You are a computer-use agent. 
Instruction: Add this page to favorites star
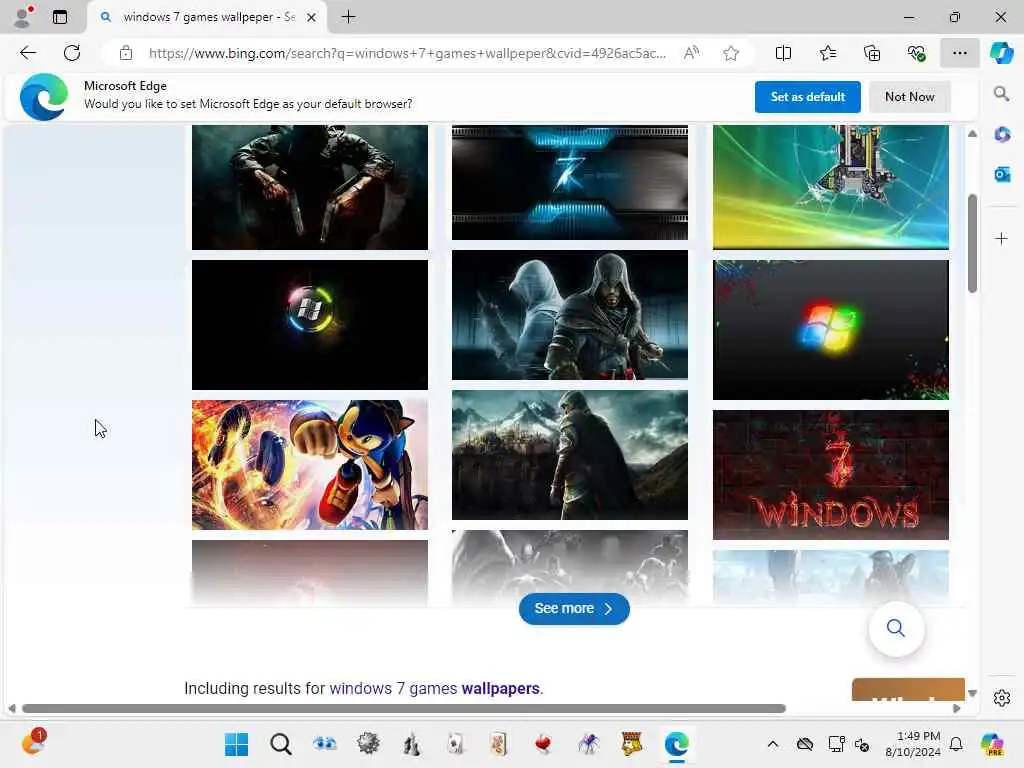(731, 53)
